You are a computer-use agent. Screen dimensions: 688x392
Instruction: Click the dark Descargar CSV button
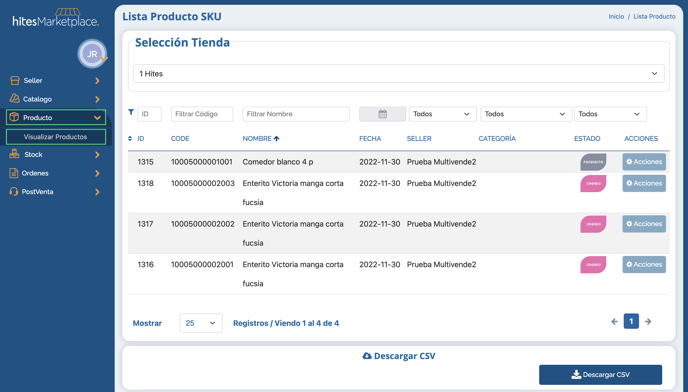(x=600, y=374)
